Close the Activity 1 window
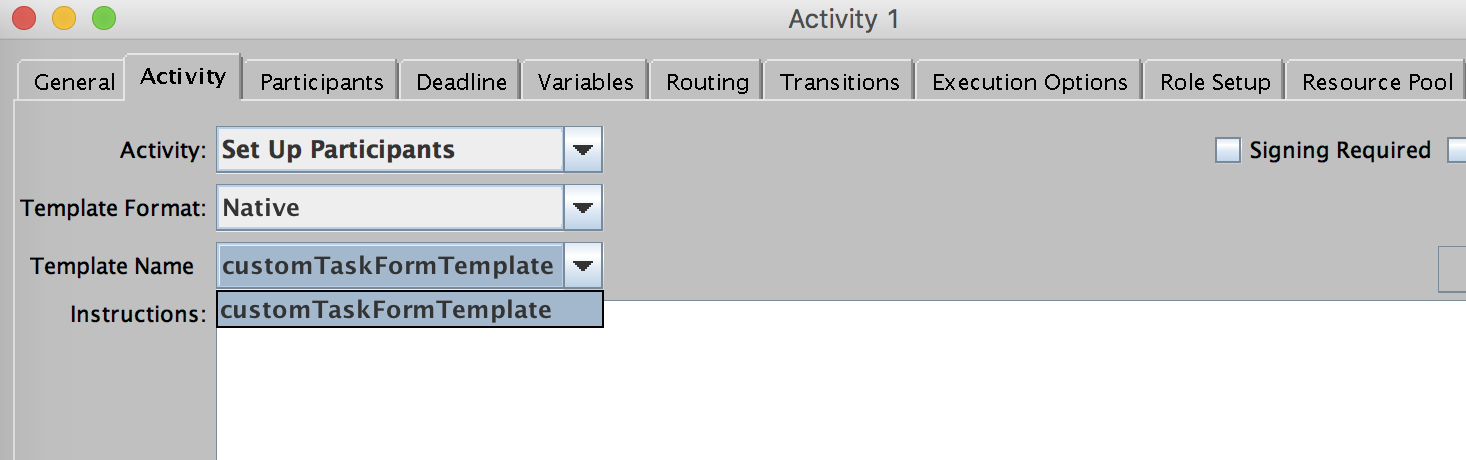1466x460 pixels. click(x=23, y=18)
